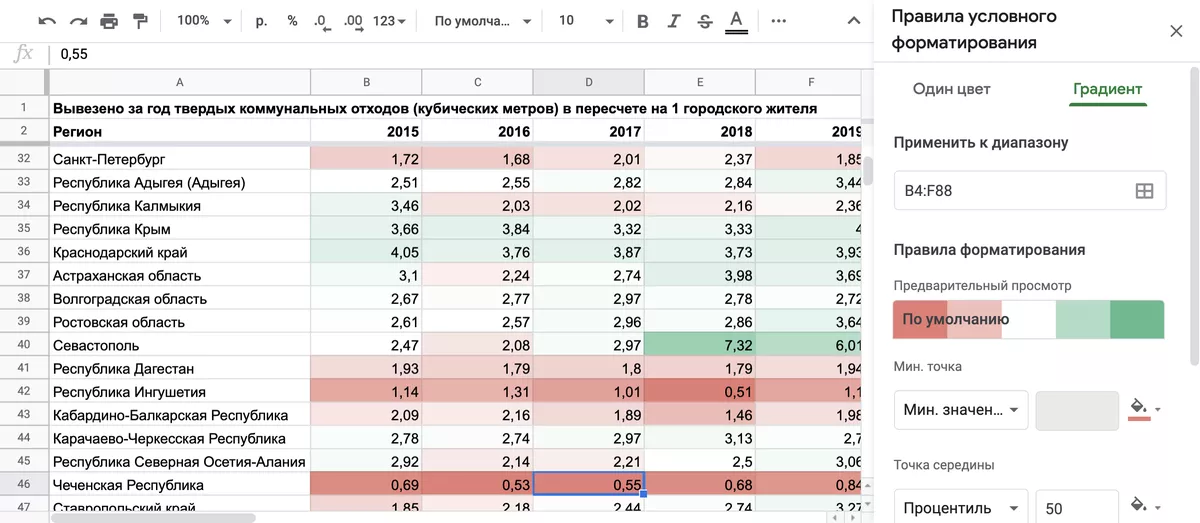Viewport: 1200px width, 523px height.
Task: Collapse the toolbar with the chevron
Action: click(853, 21)
